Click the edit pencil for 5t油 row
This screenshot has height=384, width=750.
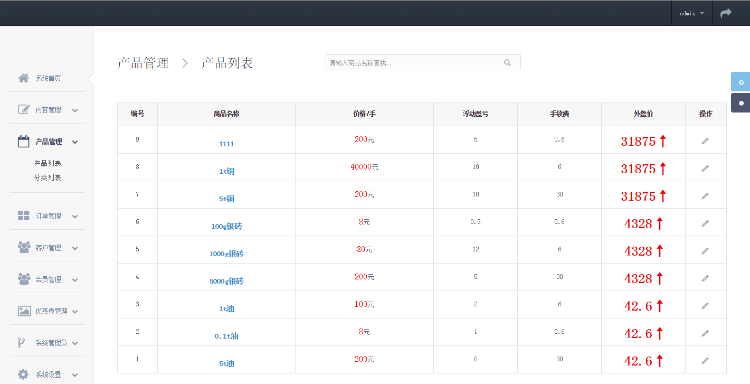(705, 361)
